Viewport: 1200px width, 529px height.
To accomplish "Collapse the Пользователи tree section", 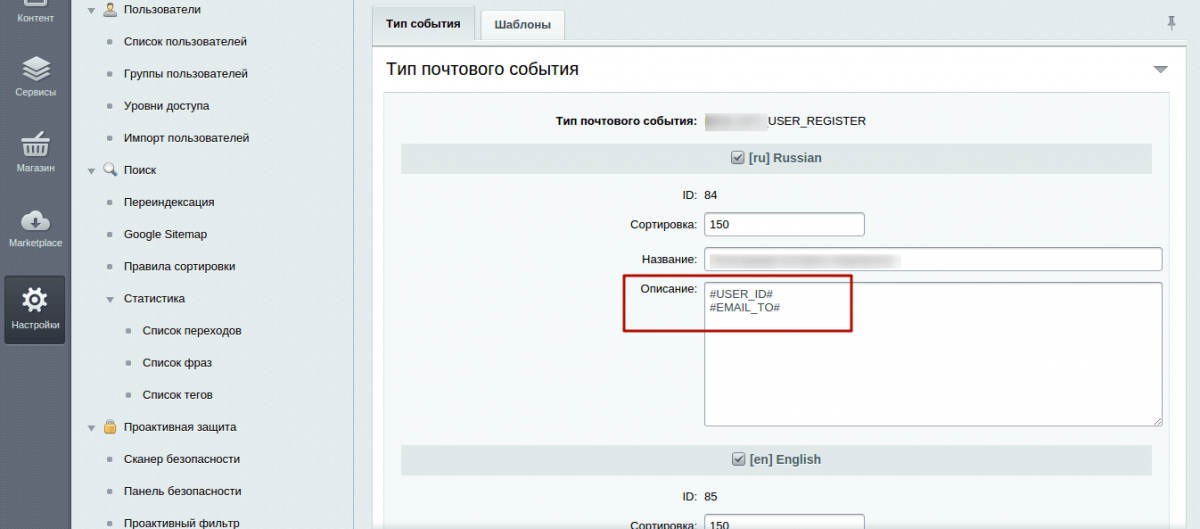I will click(92, 10).
